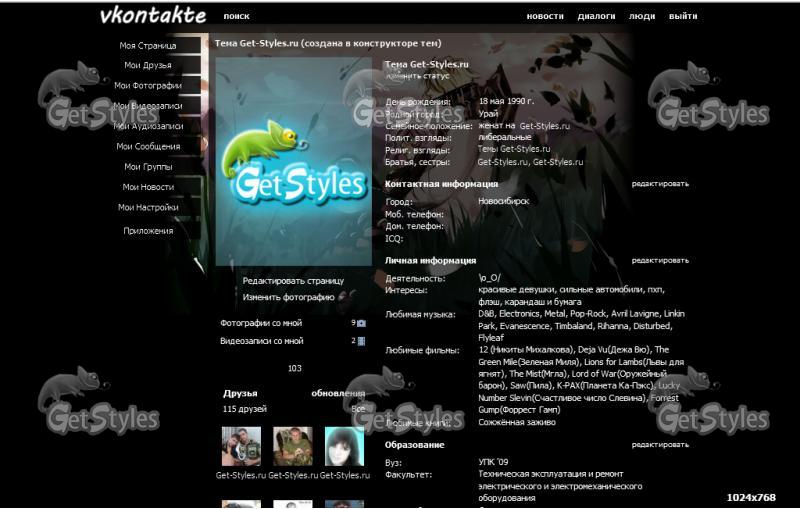This screenshot has height=509, width=800.
Task: Click изменить статус under the name
Action: click(417, 76)
